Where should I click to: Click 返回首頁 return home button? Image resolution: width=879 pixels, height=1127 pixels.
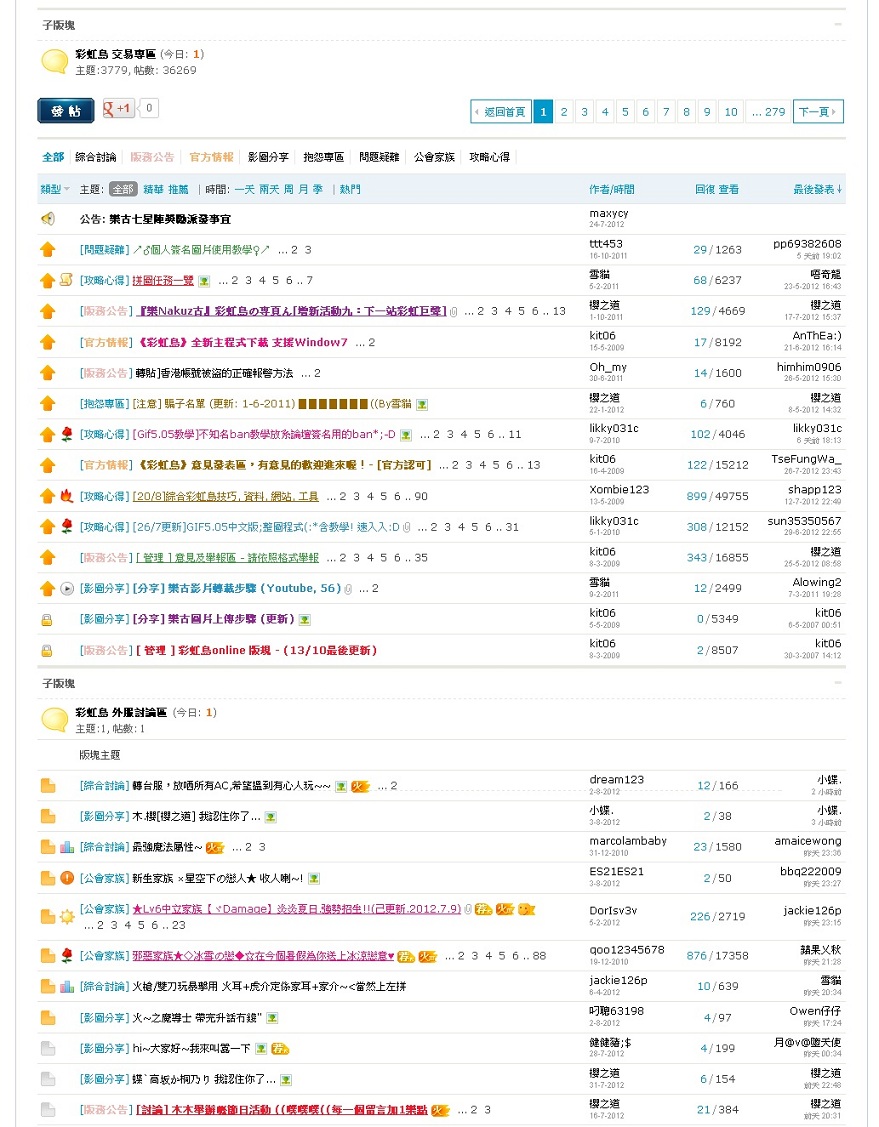[x=500, y=111]
